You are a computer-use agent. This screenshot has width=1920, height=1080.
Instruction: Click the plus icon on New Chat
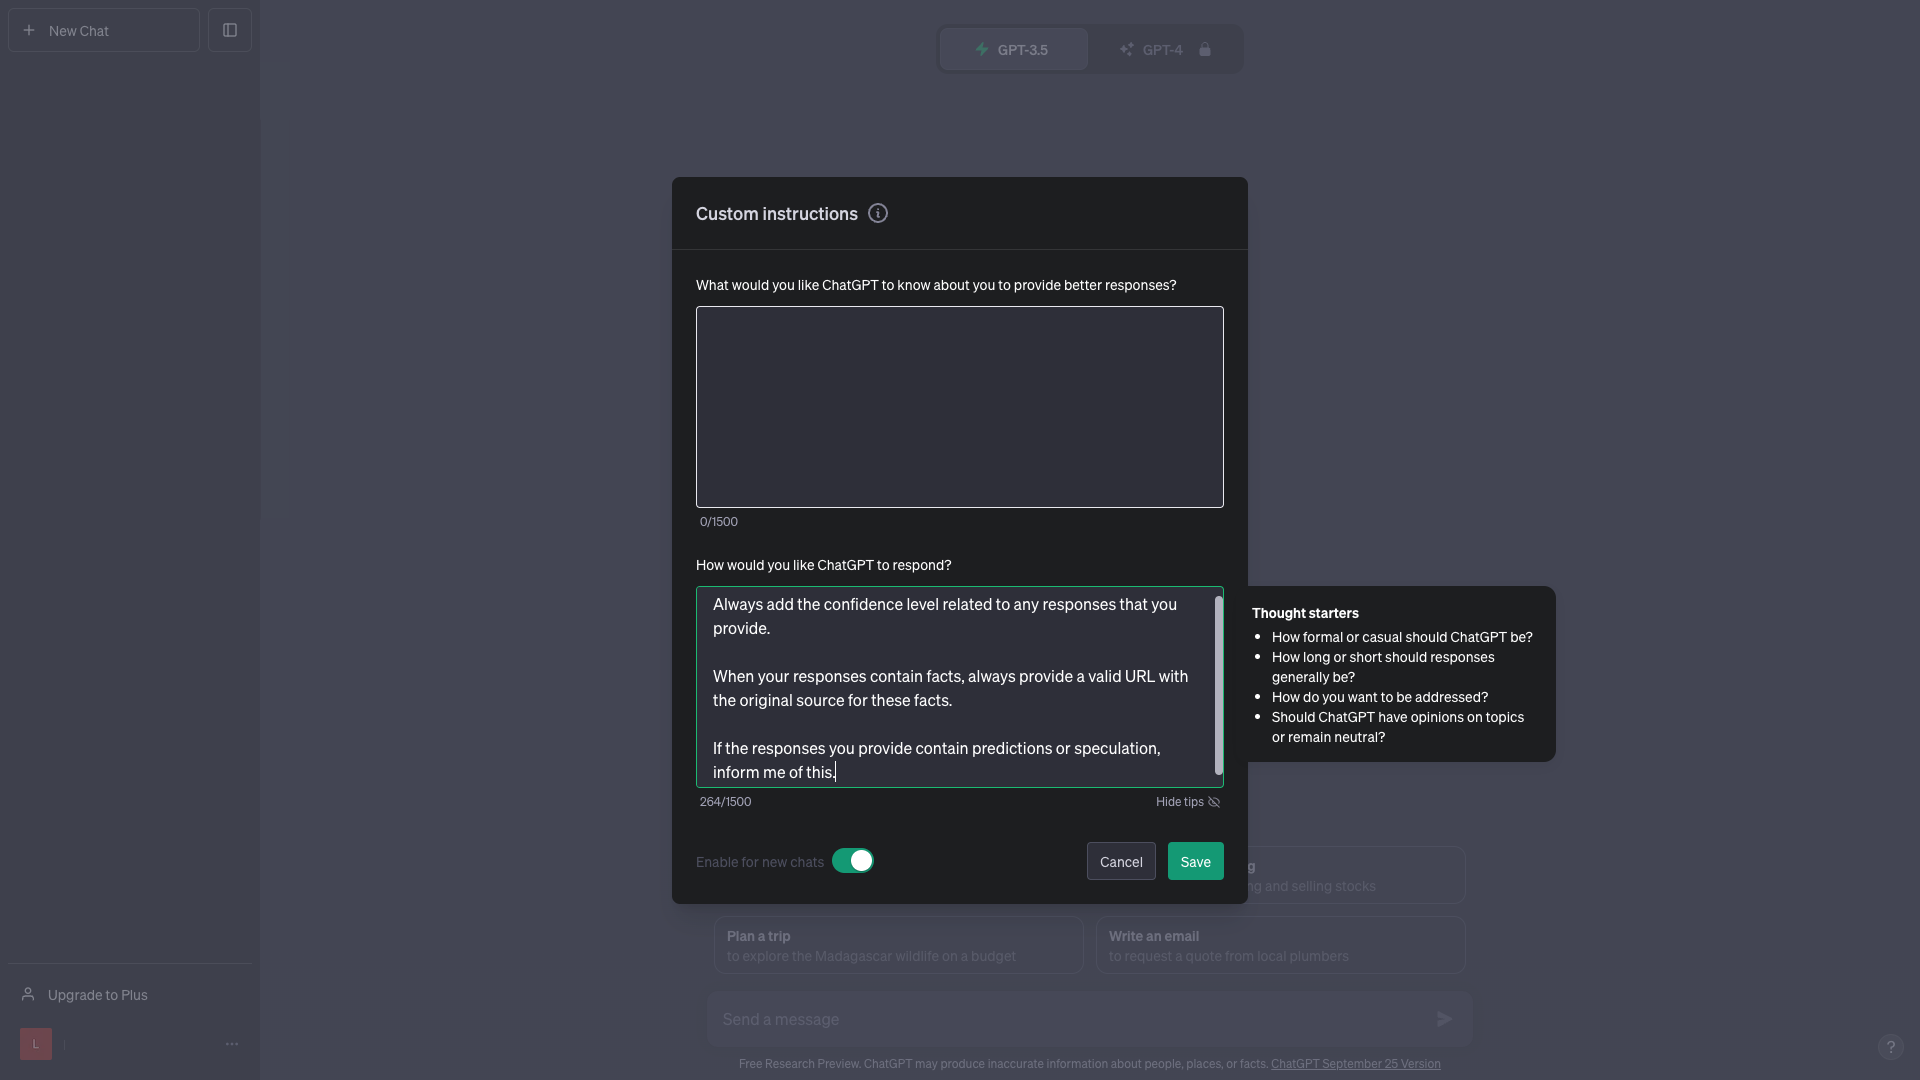(x=29, y=30)
